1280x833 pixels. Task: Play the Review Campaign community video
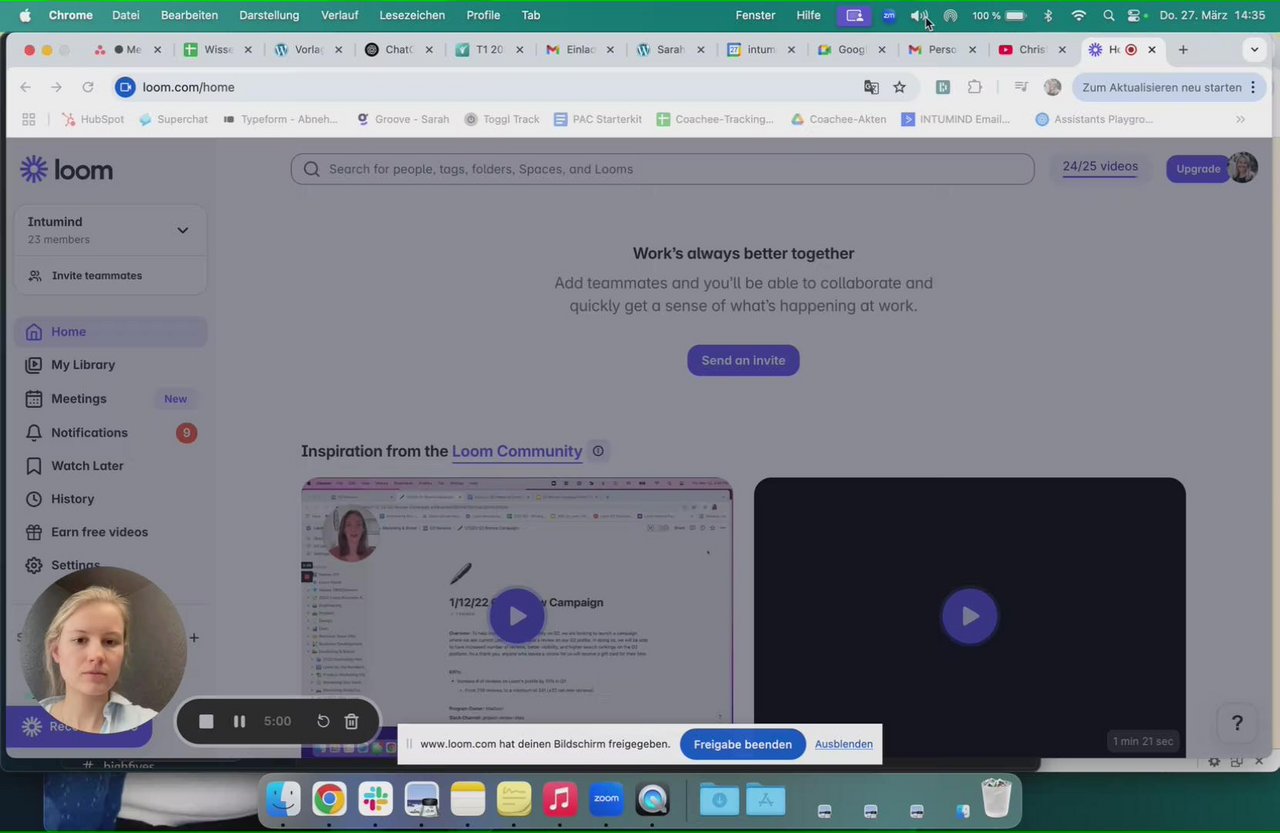pos(517,616)
